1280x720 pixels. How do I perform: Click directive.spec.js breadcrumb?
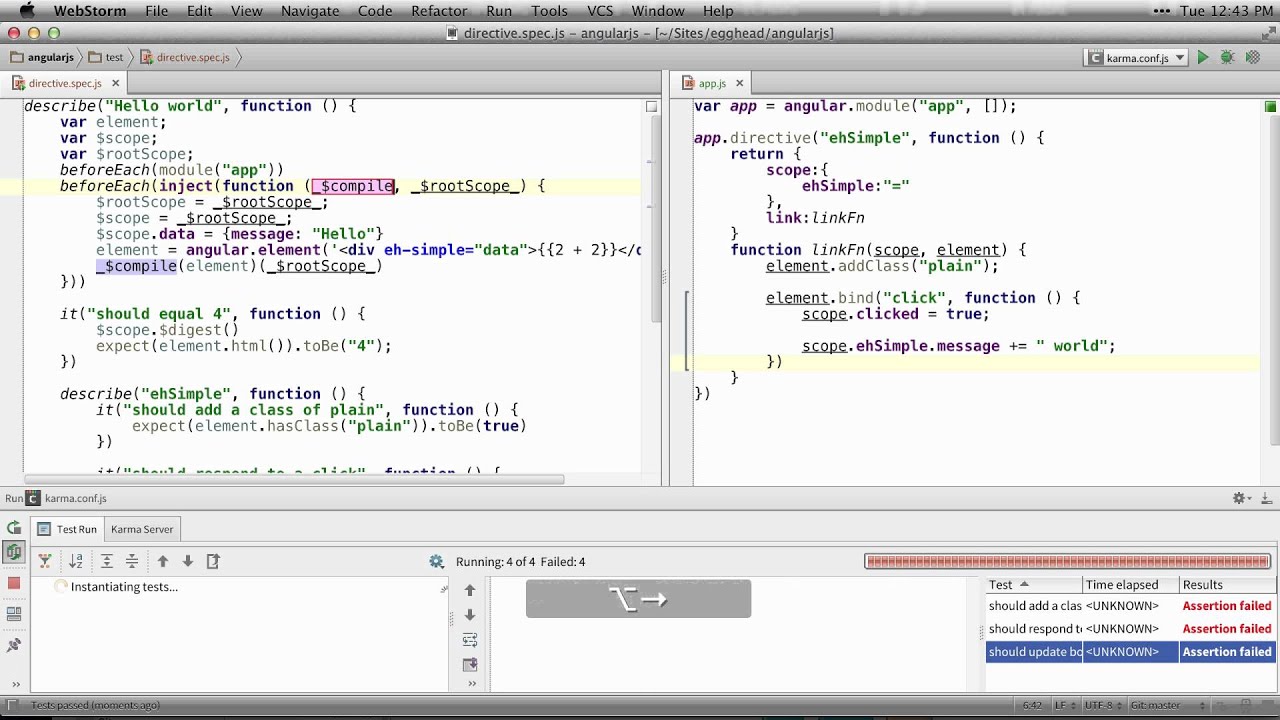click(x=185, y=58)
